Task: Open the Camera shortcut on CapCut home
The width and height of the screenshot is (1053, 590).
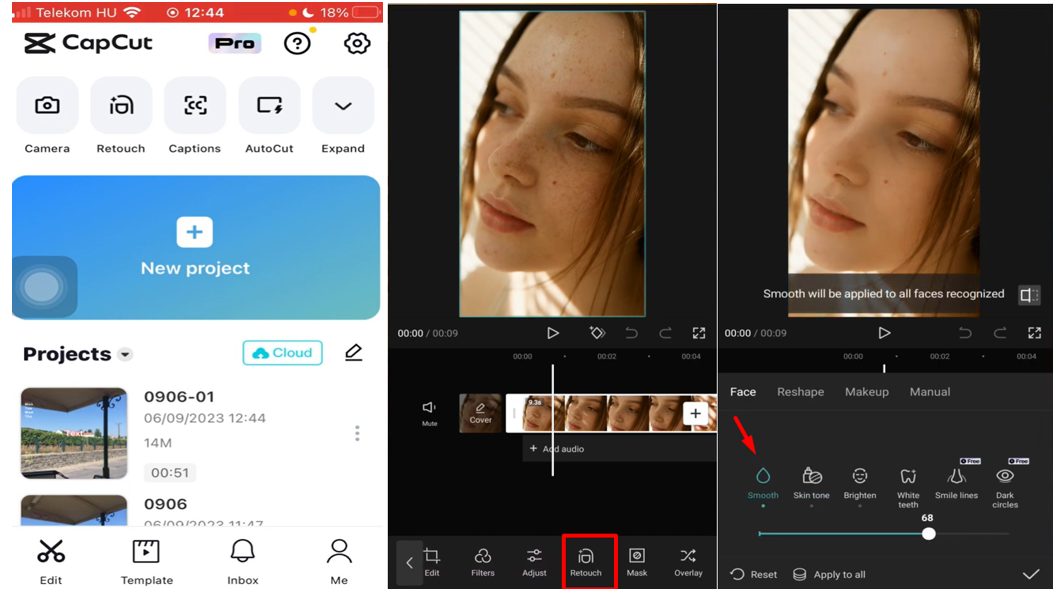Action: pyautogui.click(x=47, y=106)
